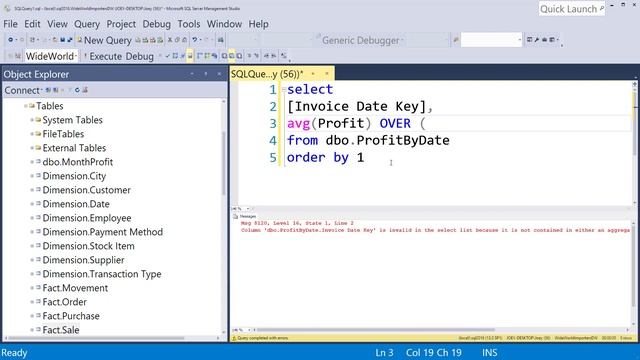
Task: Select the Dimension.Employee table
Action: click(x=87, y=218)
